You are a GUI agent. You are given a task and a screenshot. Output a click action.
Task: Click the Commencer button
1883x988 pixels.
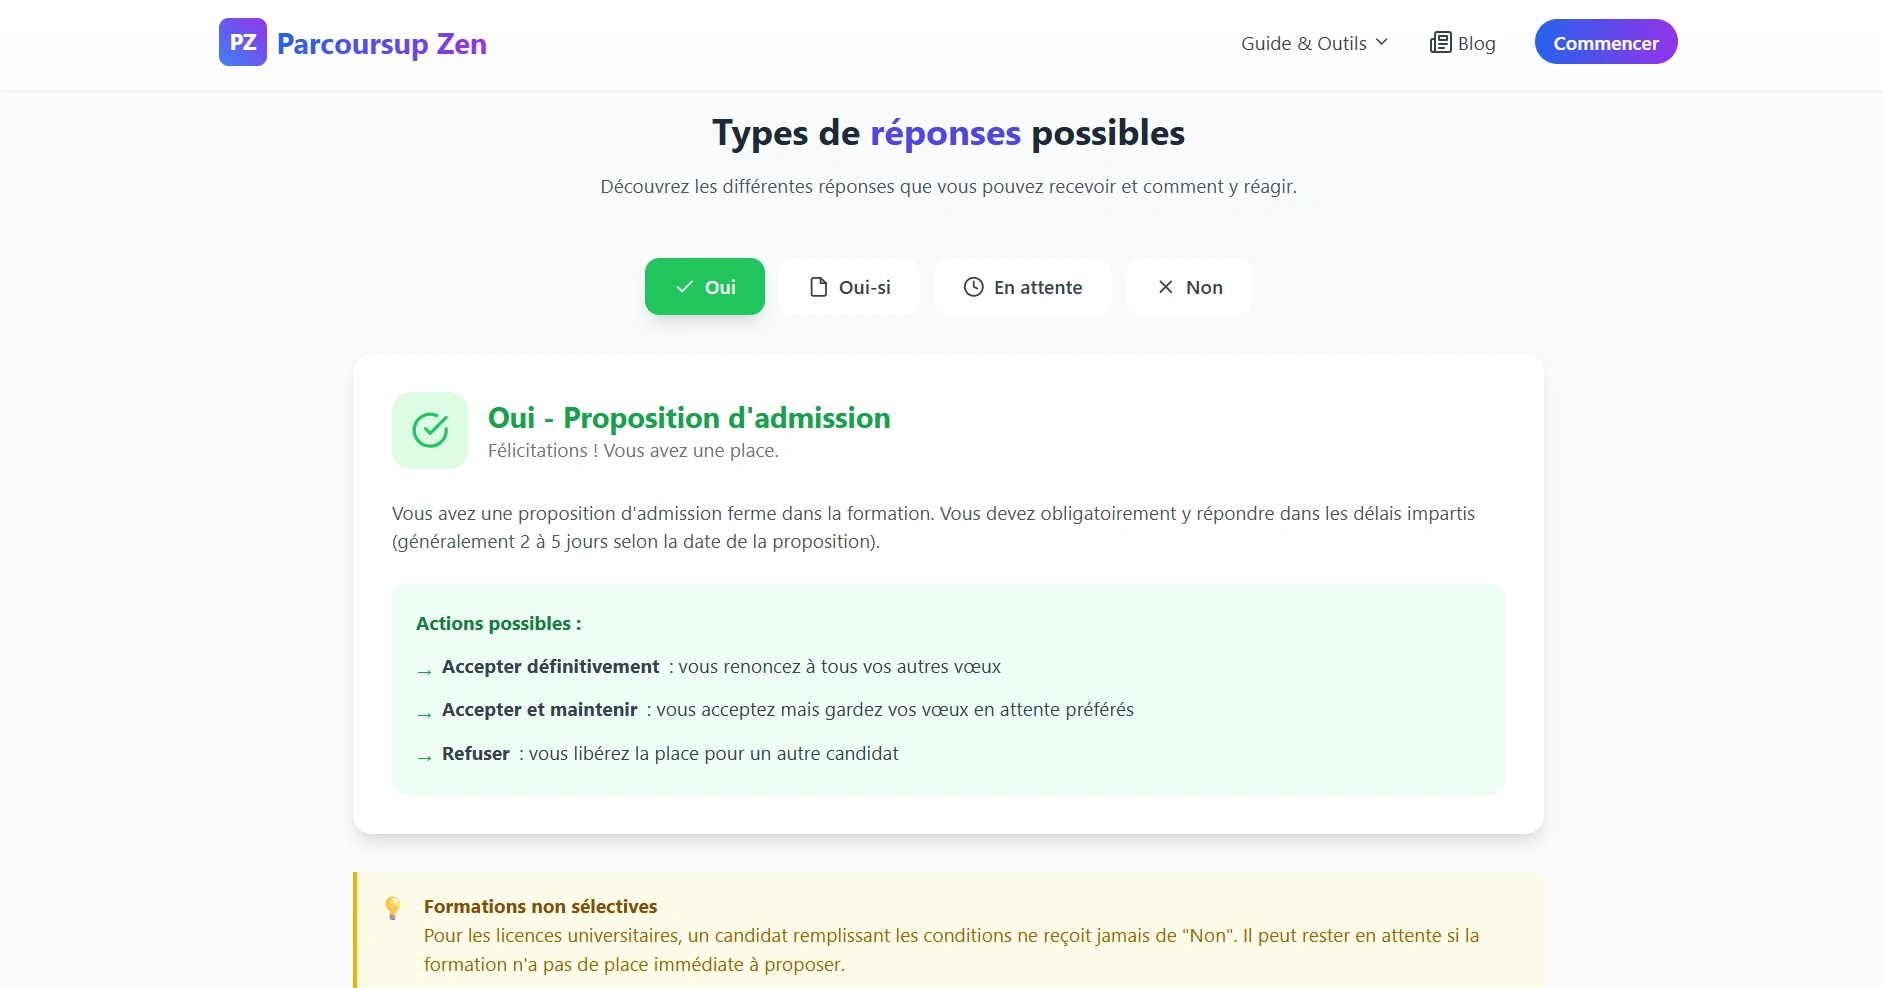tap(1606, 42)
